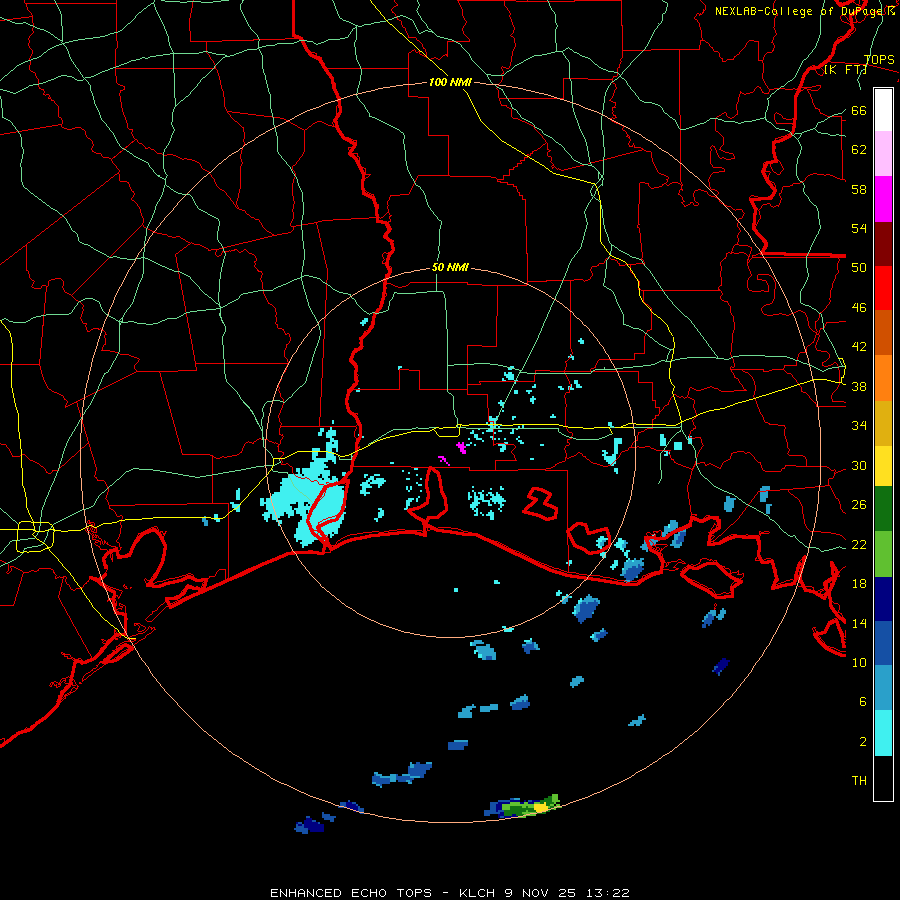Click the cyan legend swatch
This screenshot has width=900, height=900.
[883, 733]
